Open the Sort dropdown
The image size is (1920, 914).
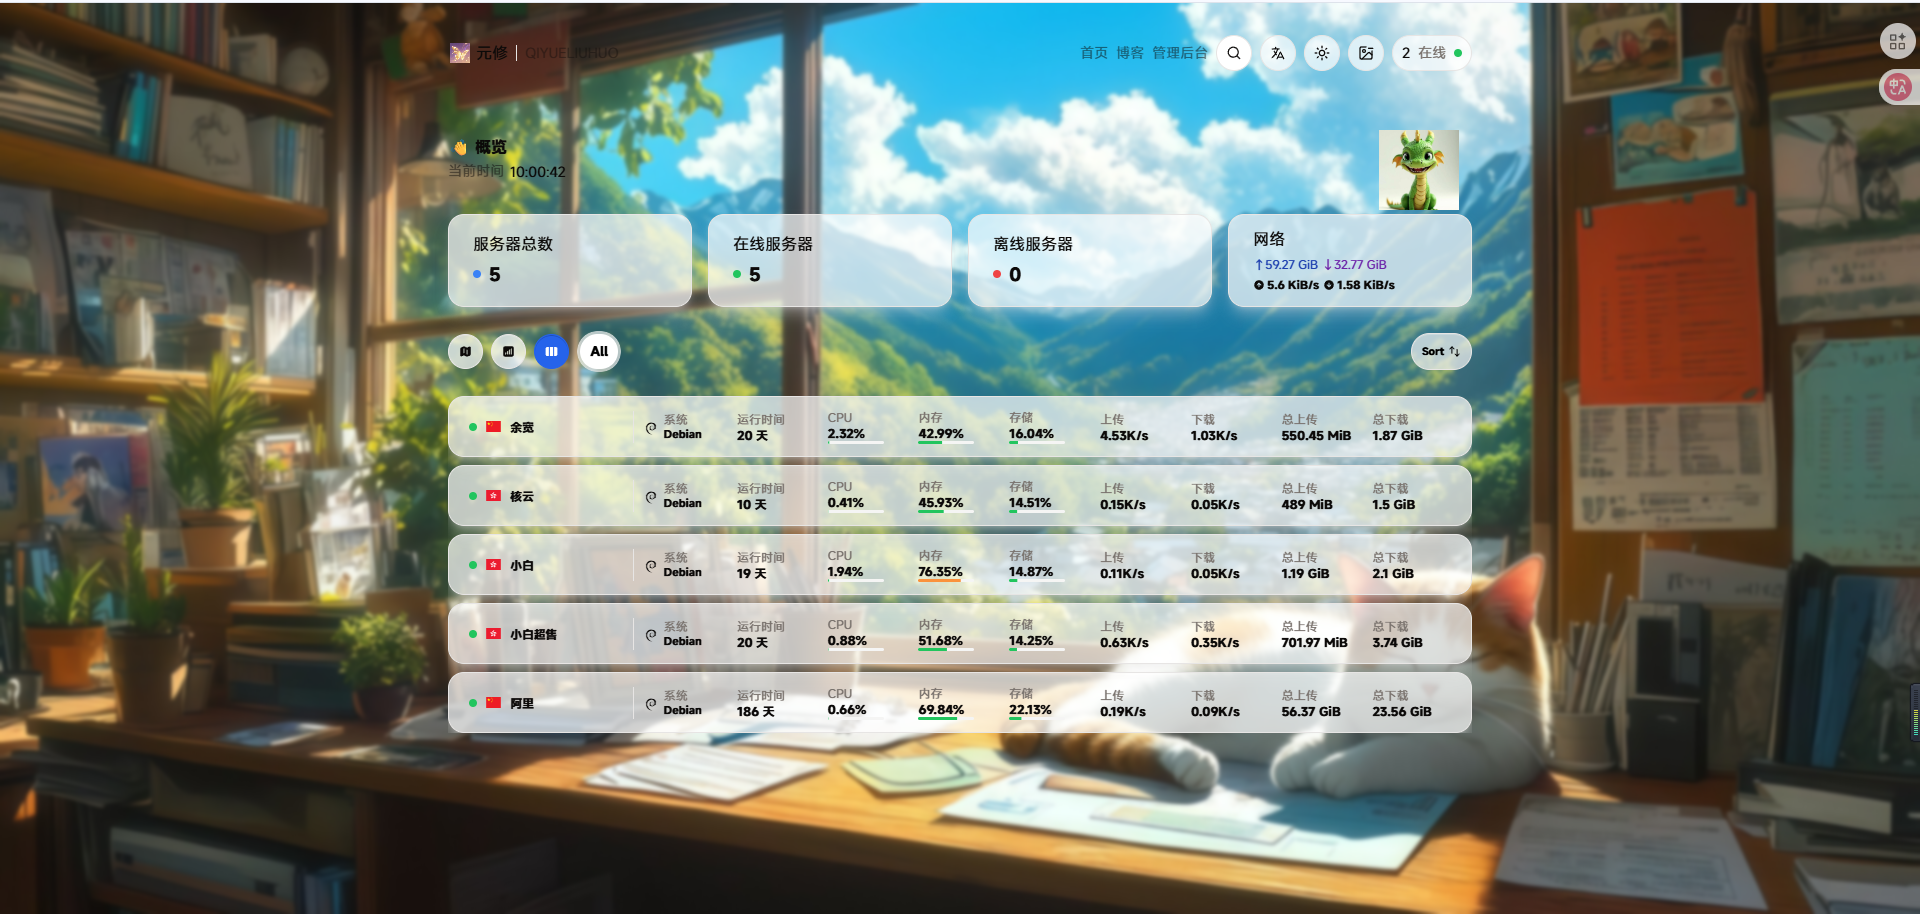click(x=1440, y=352)
